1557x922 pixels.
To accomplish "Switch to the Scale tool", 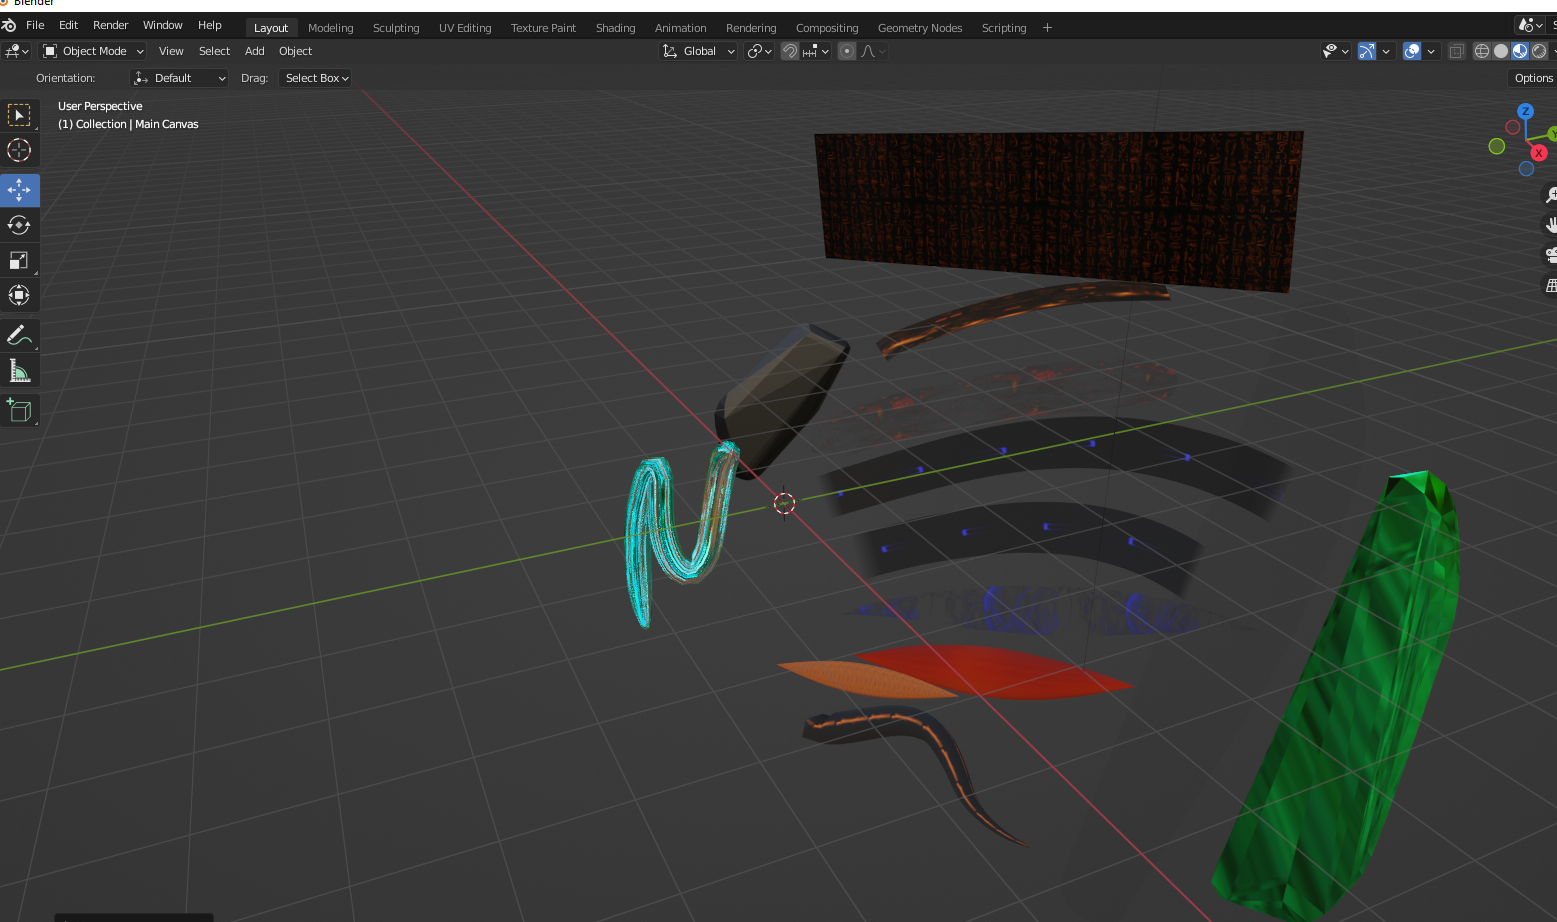I will (x=20, y=260).
